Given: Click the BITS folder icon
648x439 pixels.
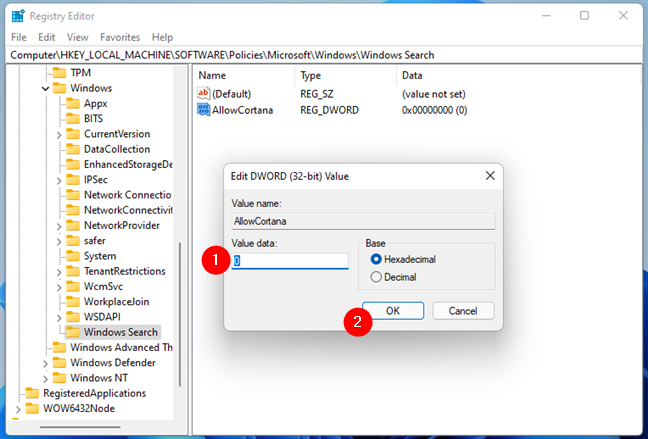Looking at the screenshot, I should click(x=73, y=119).
